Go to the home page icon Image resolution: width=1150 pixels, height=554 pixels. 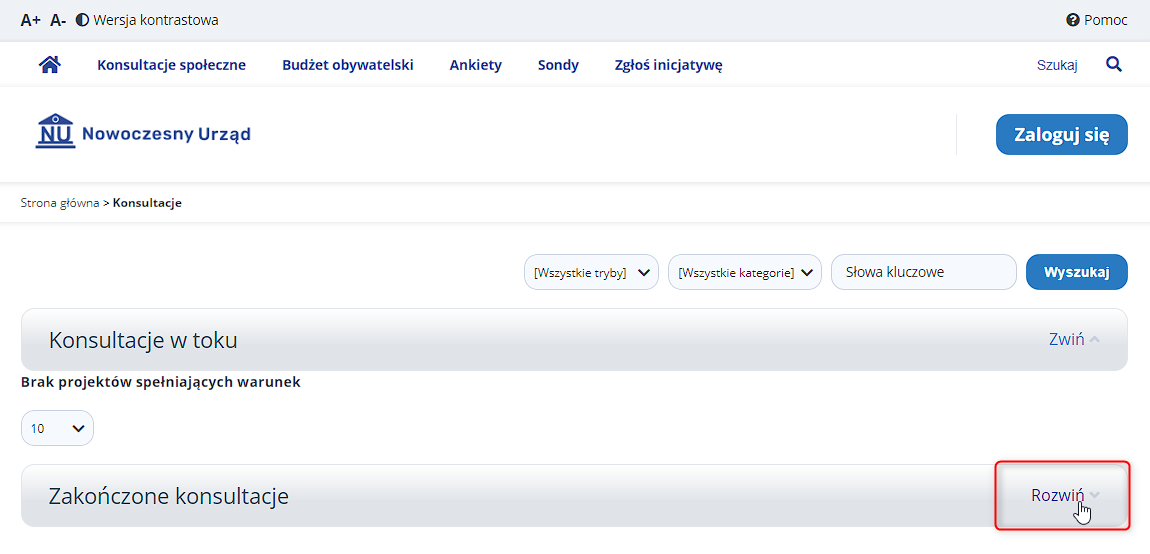(x=49, y=65)
